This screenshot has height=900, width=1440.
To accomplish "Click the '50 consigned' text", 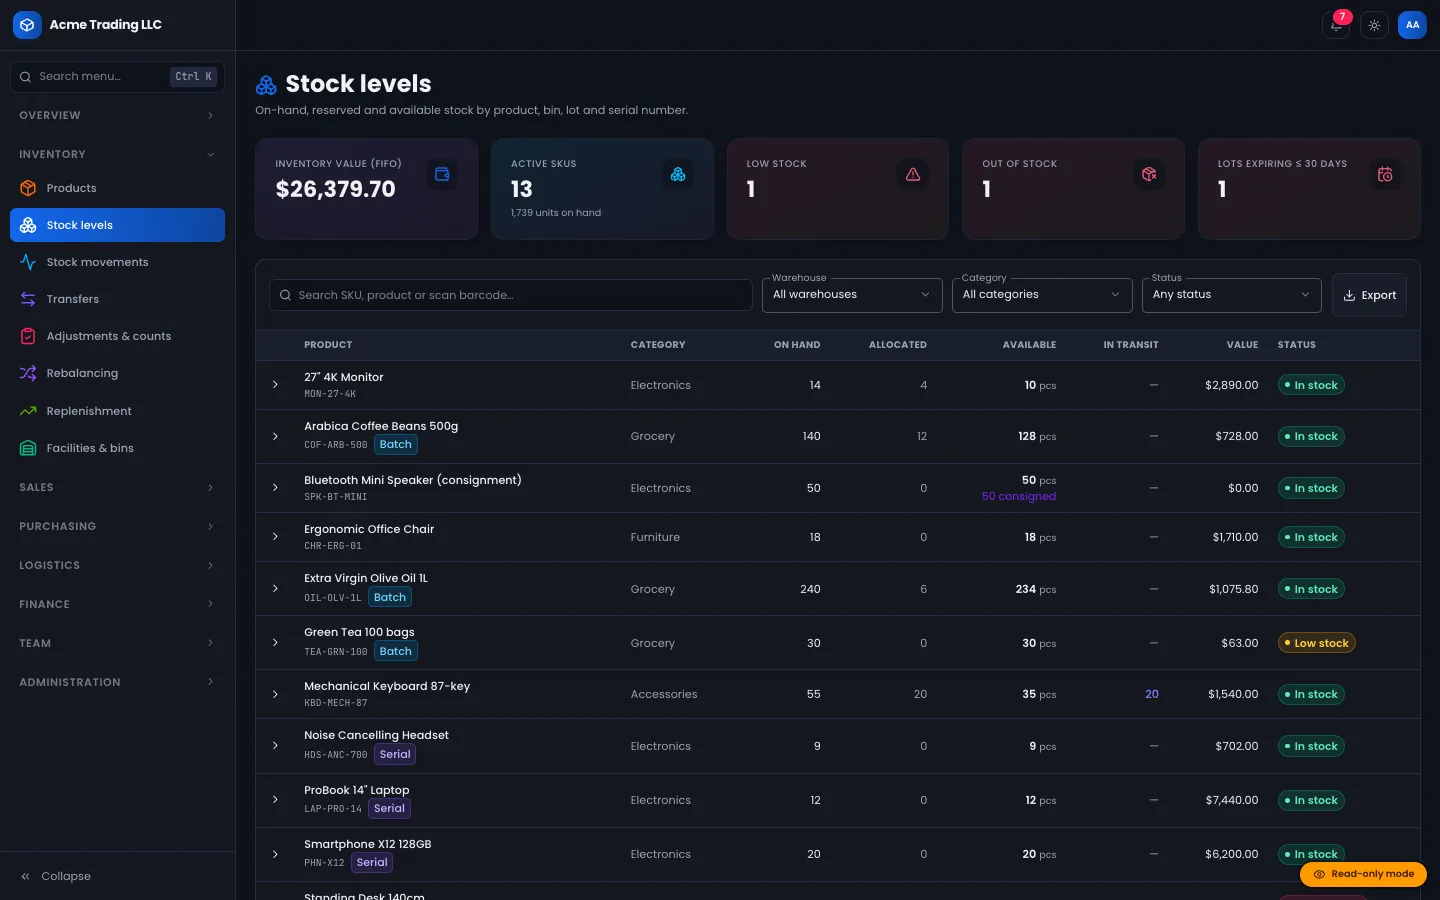I will [x=1019, y=496].
